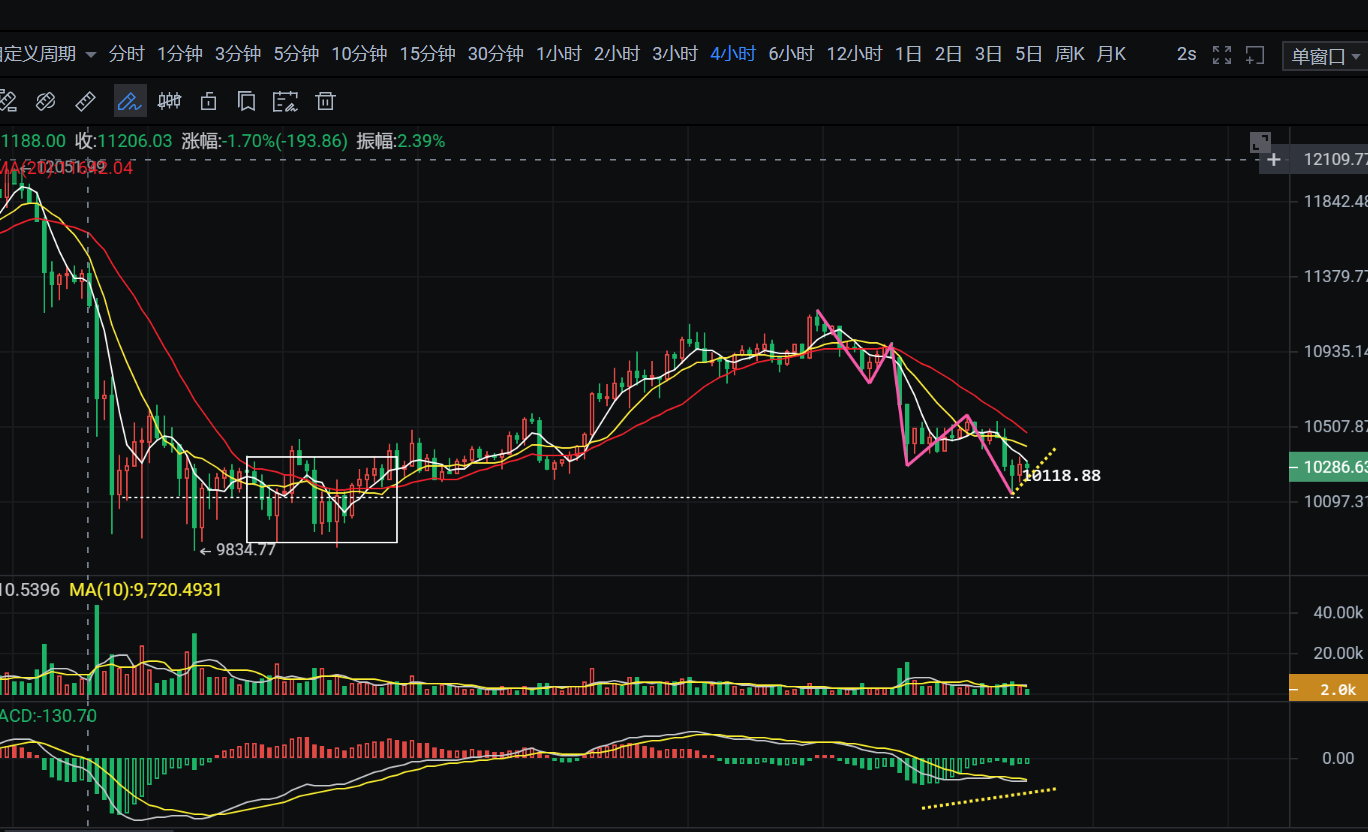Click the 10118.88 price annotation
This screenshot has height=832, width=1368.
pos(1062,476)
